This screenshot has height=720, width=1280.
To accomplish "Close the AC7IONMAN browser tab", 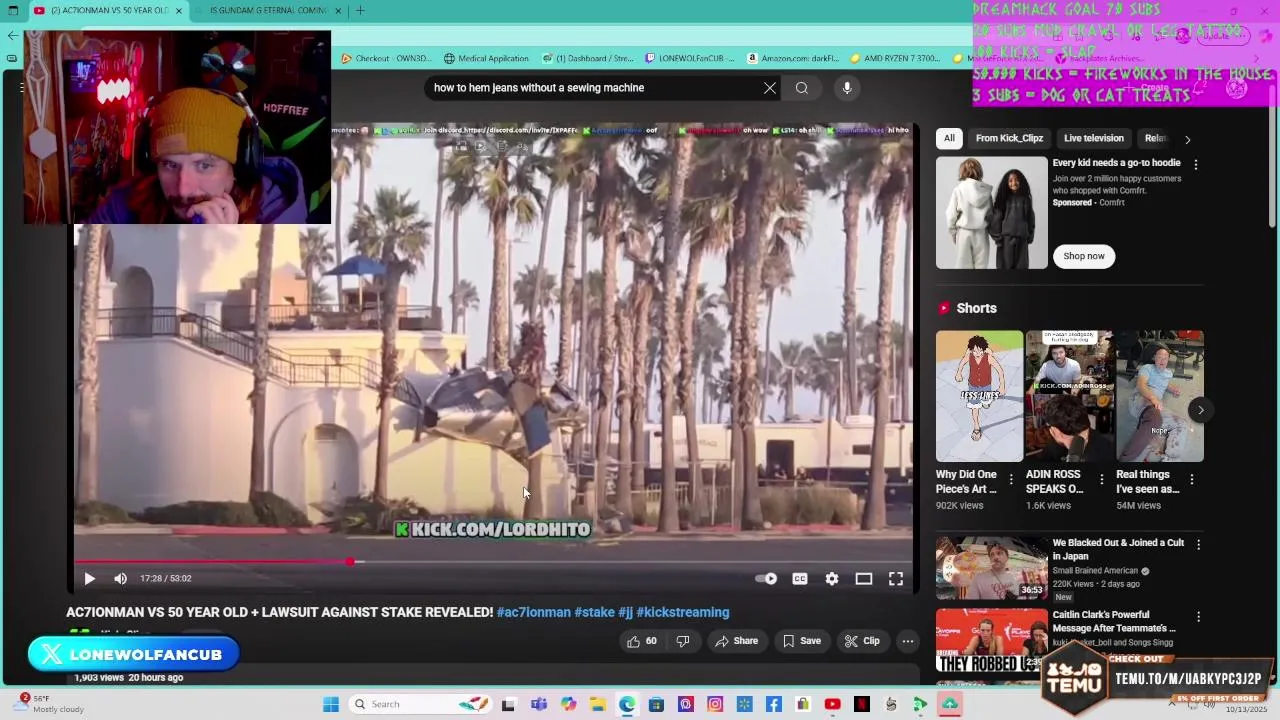I will (x=179, y=11).
